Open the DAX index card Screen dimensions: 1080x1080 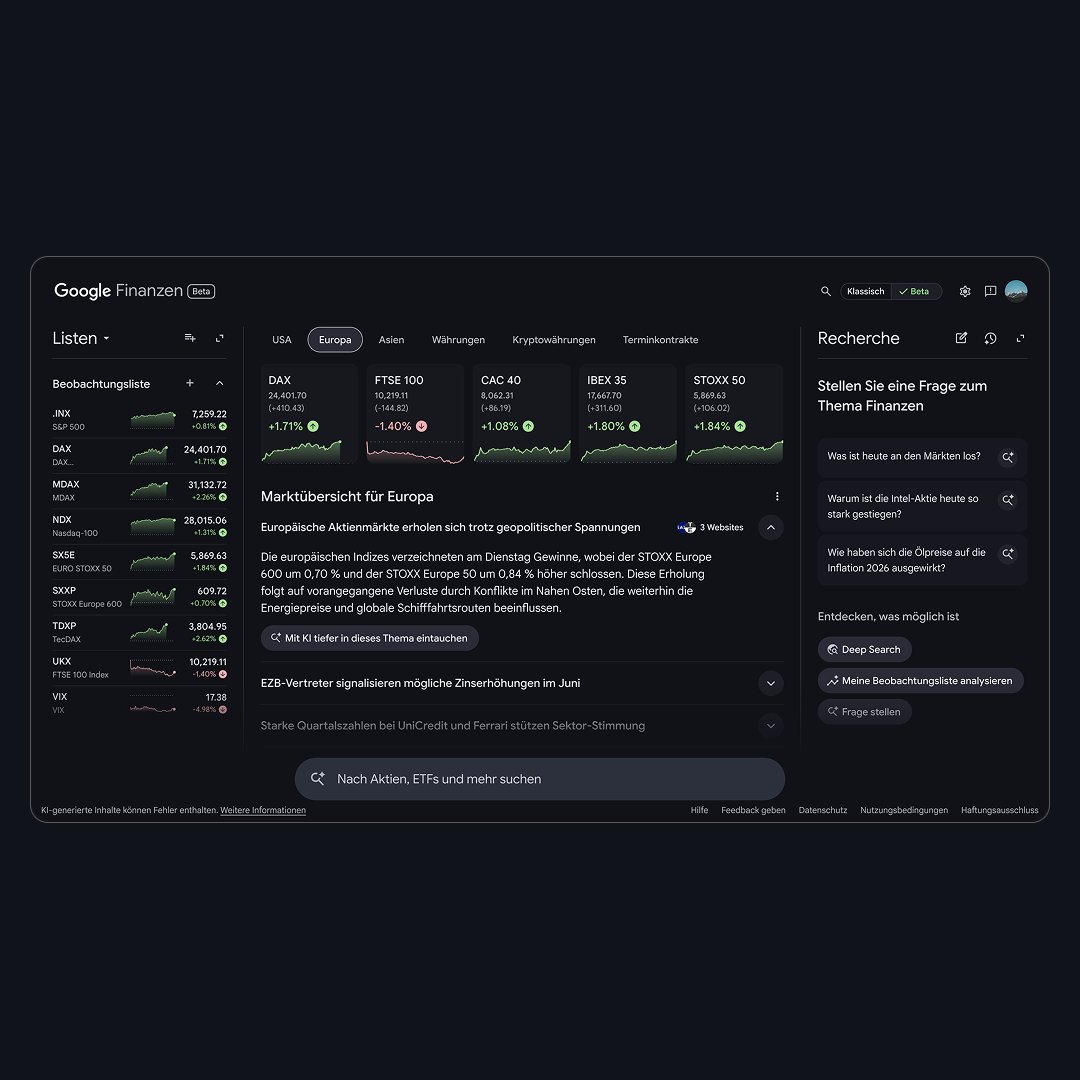pos(309,415)
